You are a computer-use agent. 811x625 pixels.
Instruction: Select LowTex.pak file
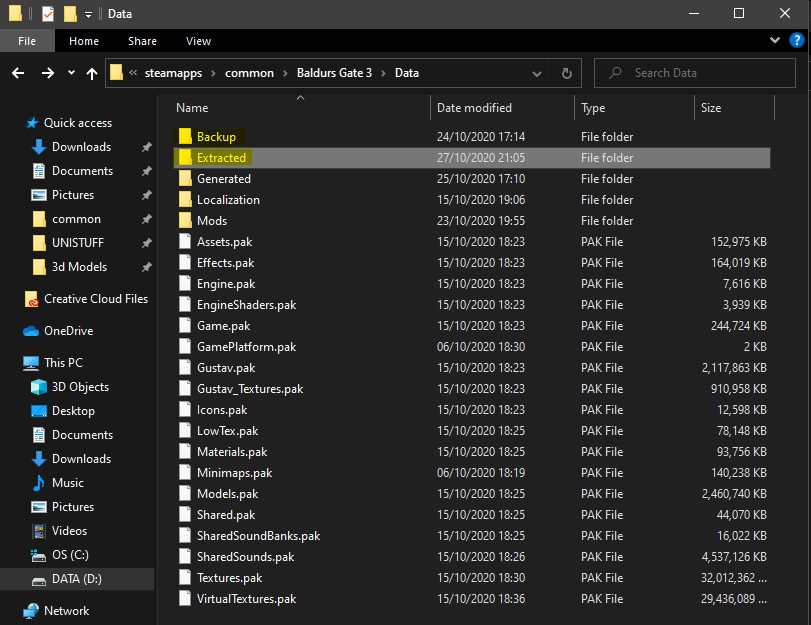coord(227,430)
